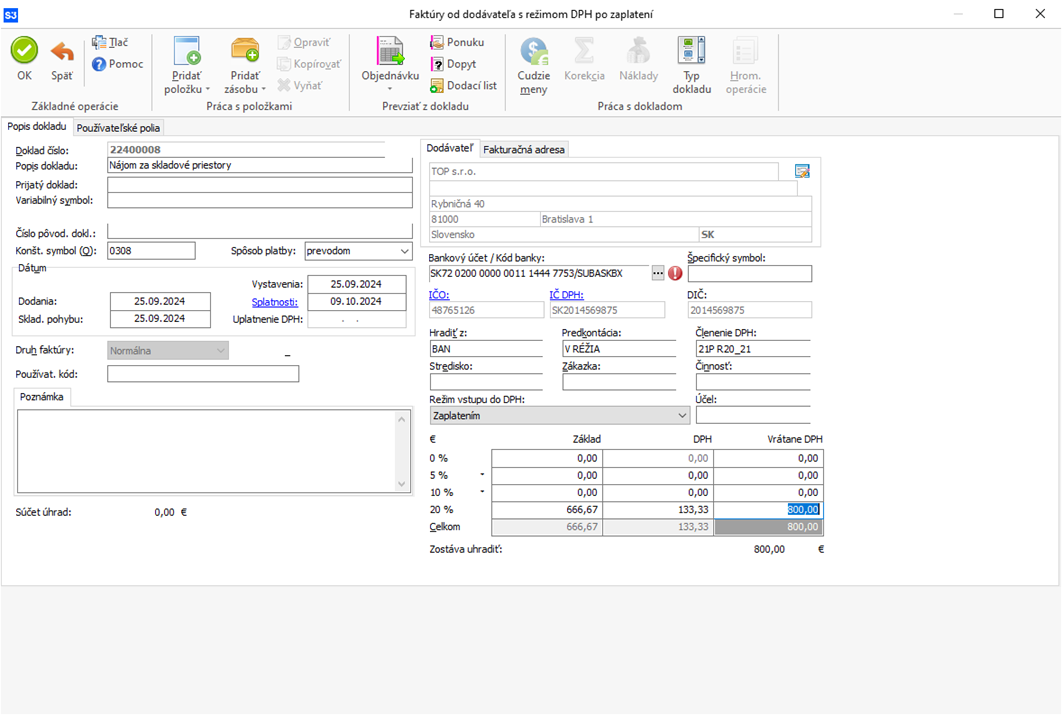
Task: Click the Typ dokladu icon
Action: 691,51
